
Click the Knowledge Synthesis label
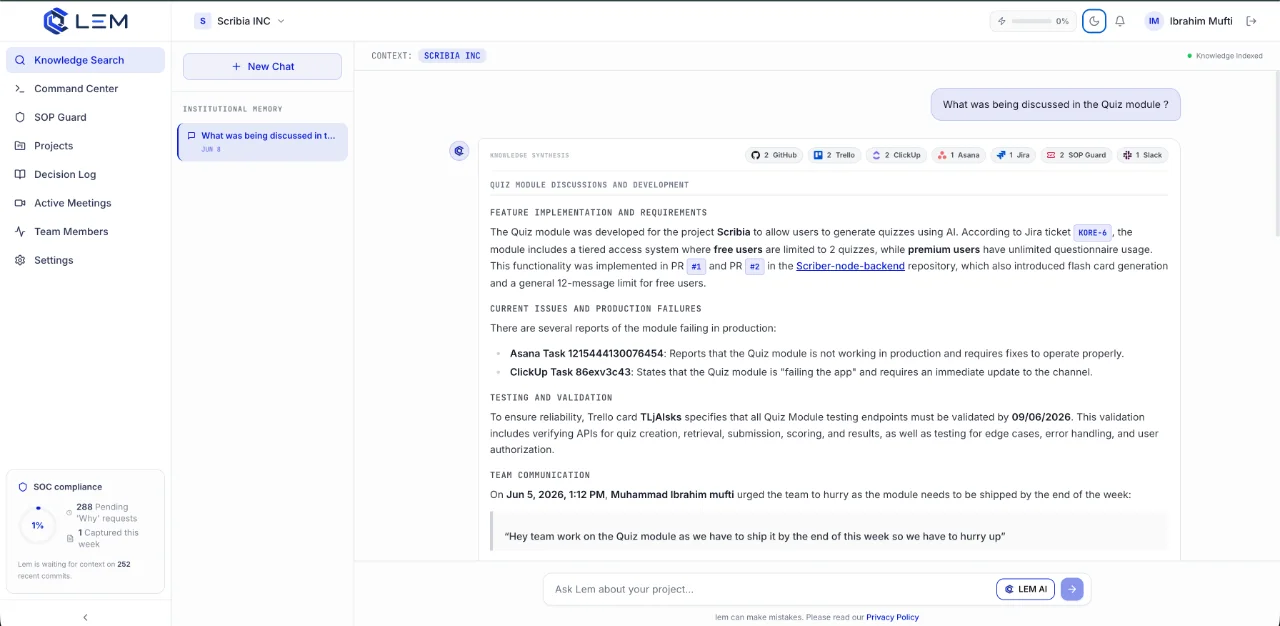click(529, 155)
